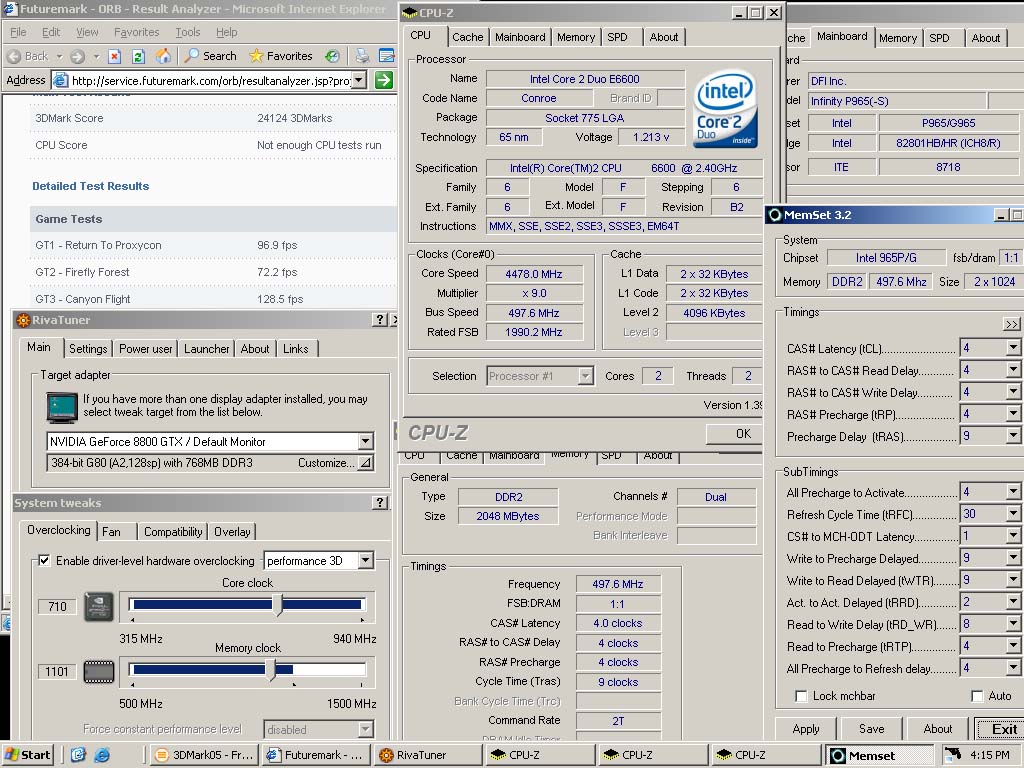This screenshot has width=1024, height=768.
Task: Open Start menu on taskbar
Action: [x=27, y=755]
